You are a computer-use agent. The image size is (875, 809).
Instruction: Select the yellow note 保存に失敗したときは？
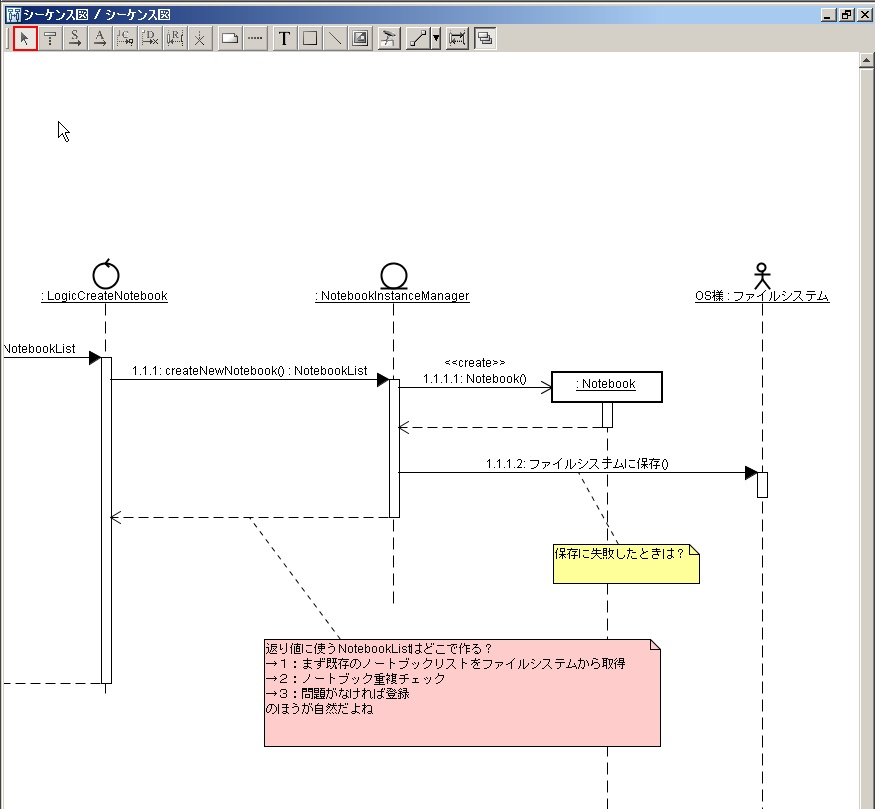[x=626, y=564]
